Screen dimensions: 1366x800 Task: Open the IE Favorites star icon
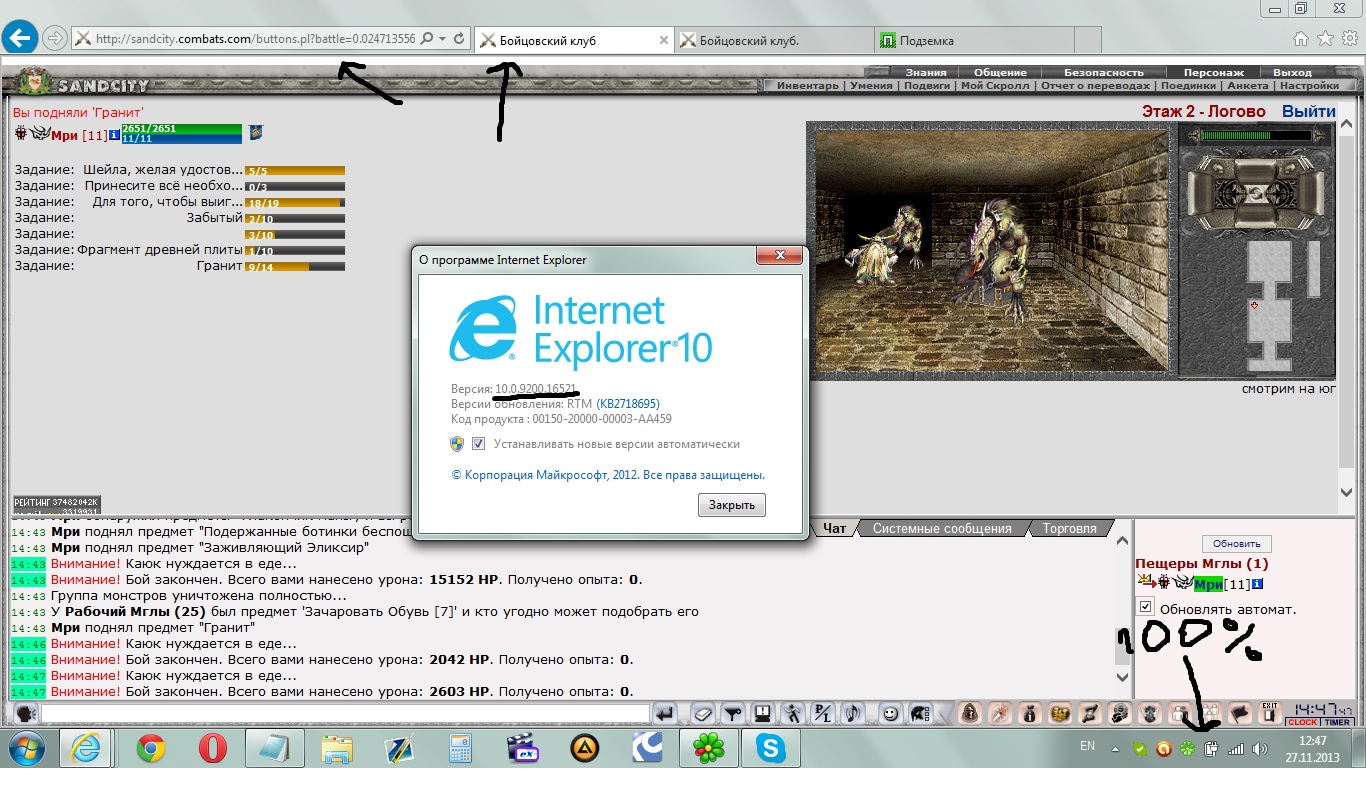(x=1325, y=39)
